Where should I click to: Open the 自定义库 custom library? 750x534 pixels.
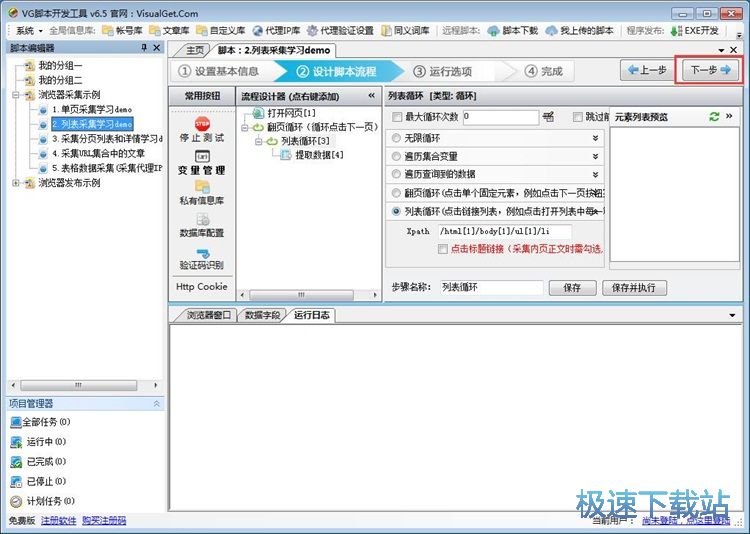[221, 31]
